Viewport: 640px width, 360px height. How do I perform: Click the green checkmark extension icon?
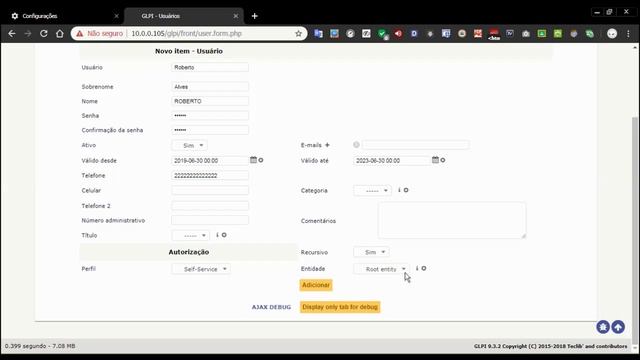(x=382, y=34)
